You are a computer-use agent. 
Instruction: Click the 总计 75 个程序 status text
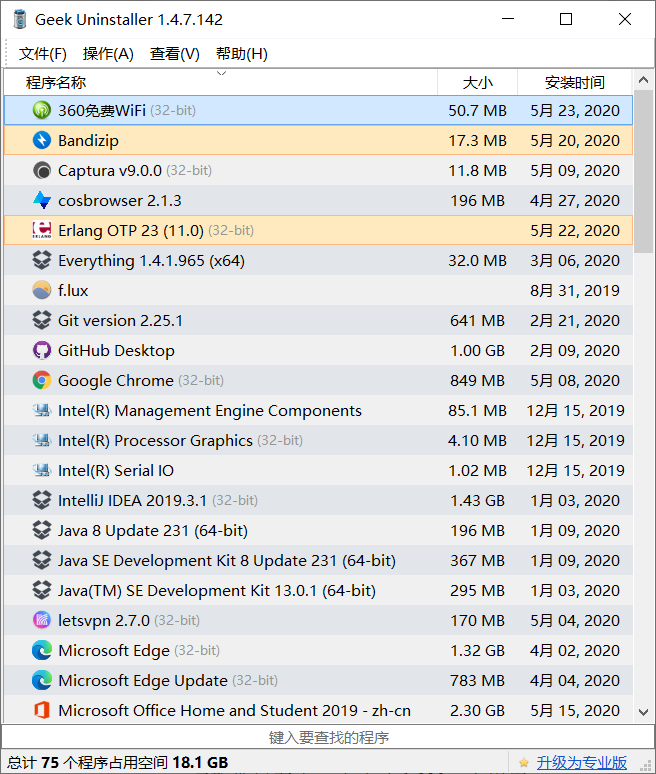point(117,763)
